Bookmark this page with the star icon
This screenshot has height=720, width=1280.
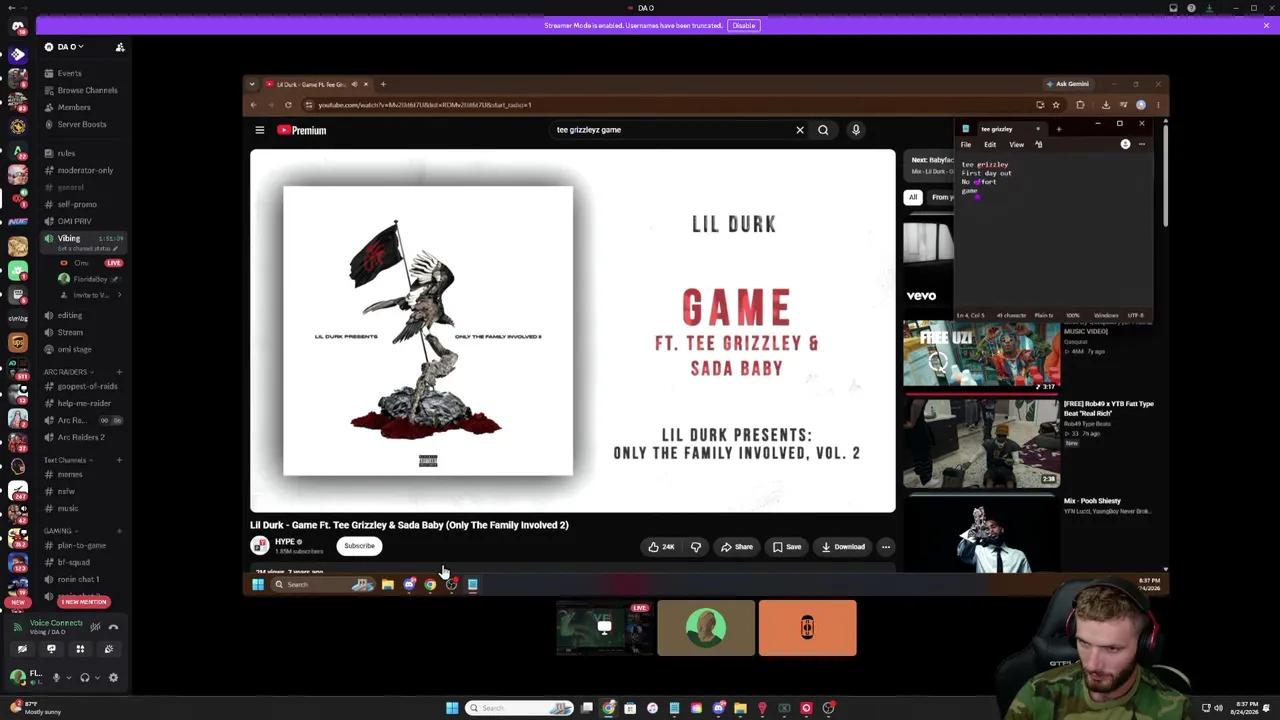coord(1055,105)
